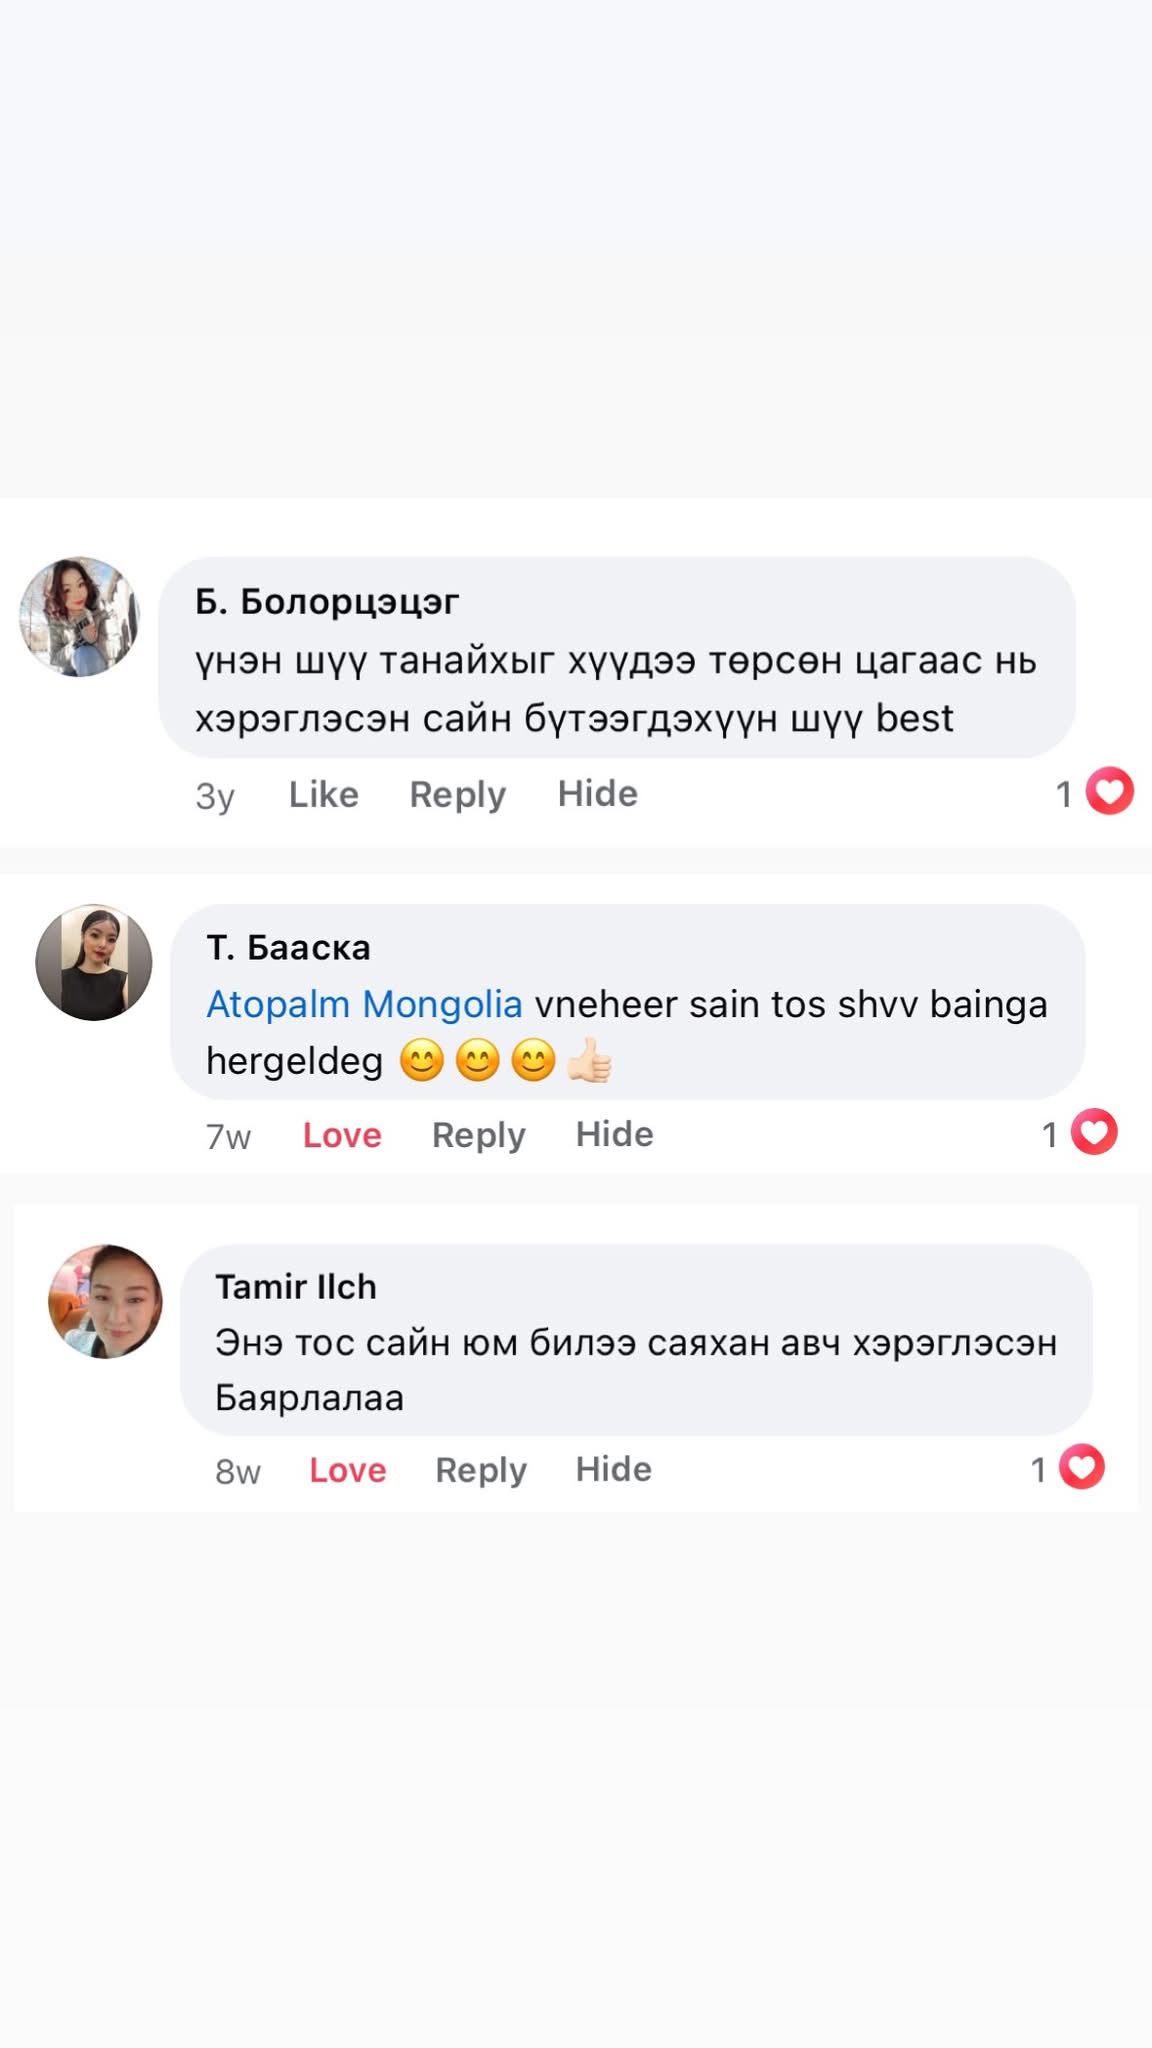Click the heart reaction on Бааска's comment
This screenshot has height=2048, width=1152.
pos(1094,1133)
